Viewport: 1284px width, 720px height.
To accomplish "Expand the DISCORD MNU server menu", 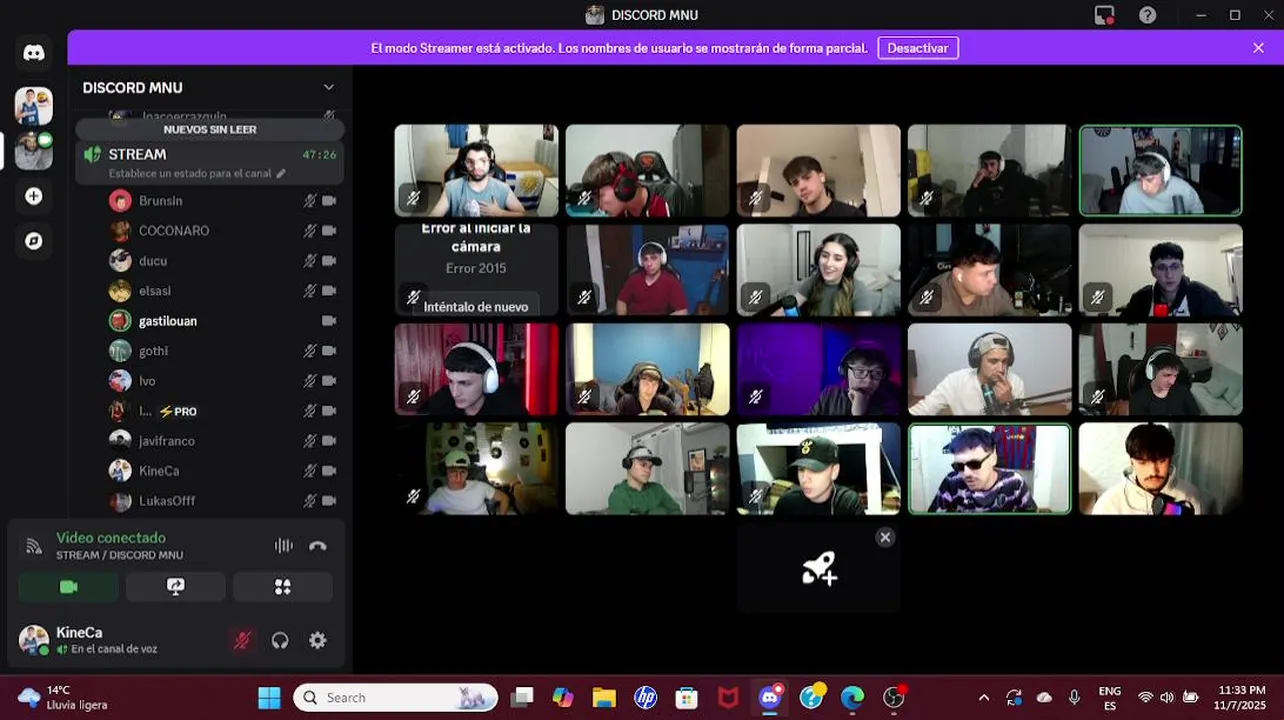I will [x=328, y=88].
